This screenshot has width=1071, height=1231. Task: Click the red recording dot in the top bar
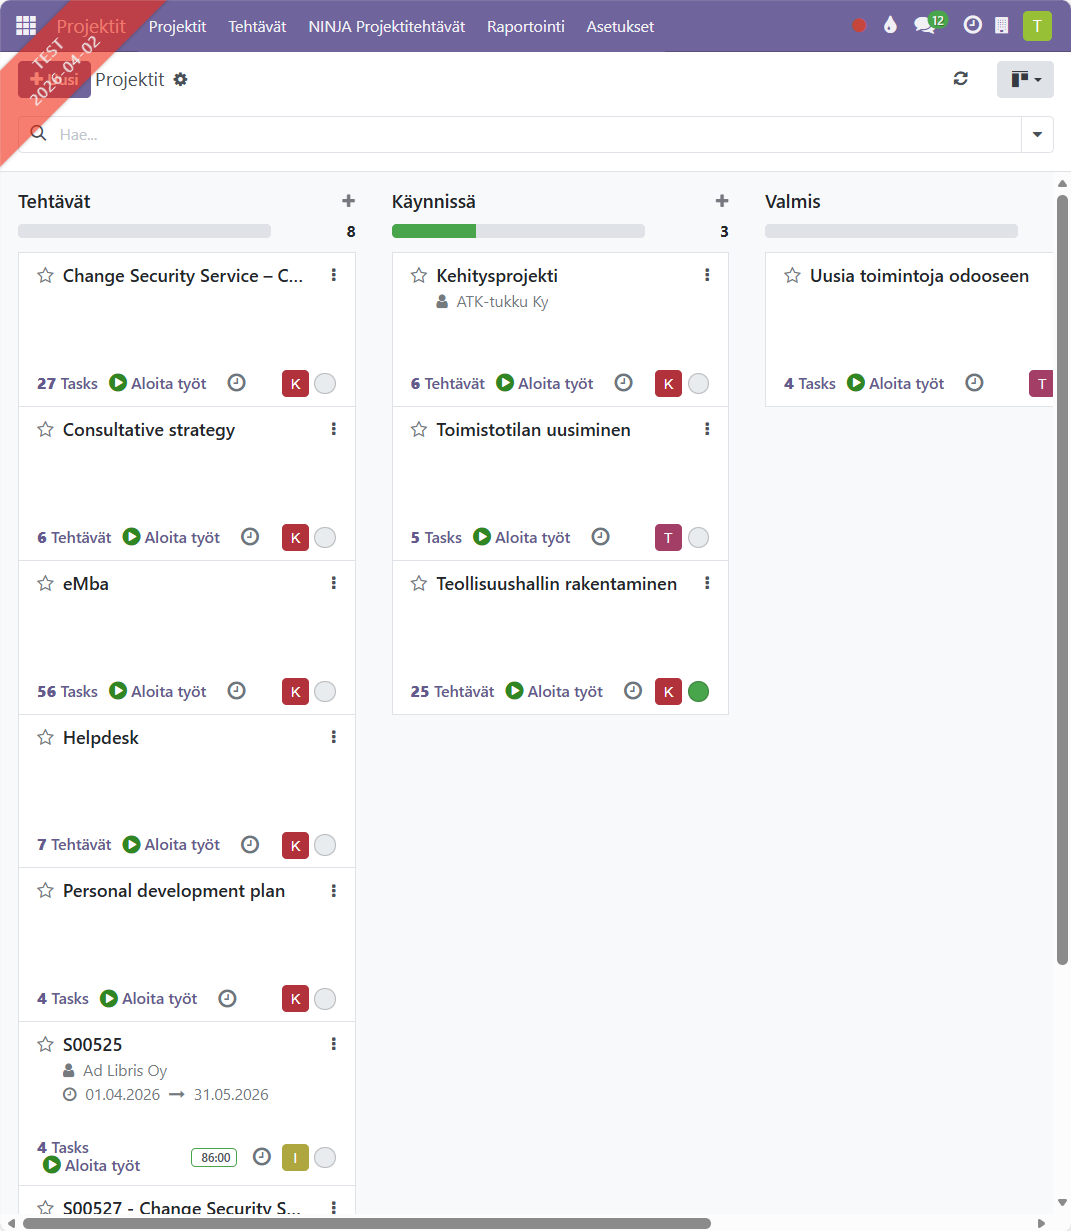point(859,26)
